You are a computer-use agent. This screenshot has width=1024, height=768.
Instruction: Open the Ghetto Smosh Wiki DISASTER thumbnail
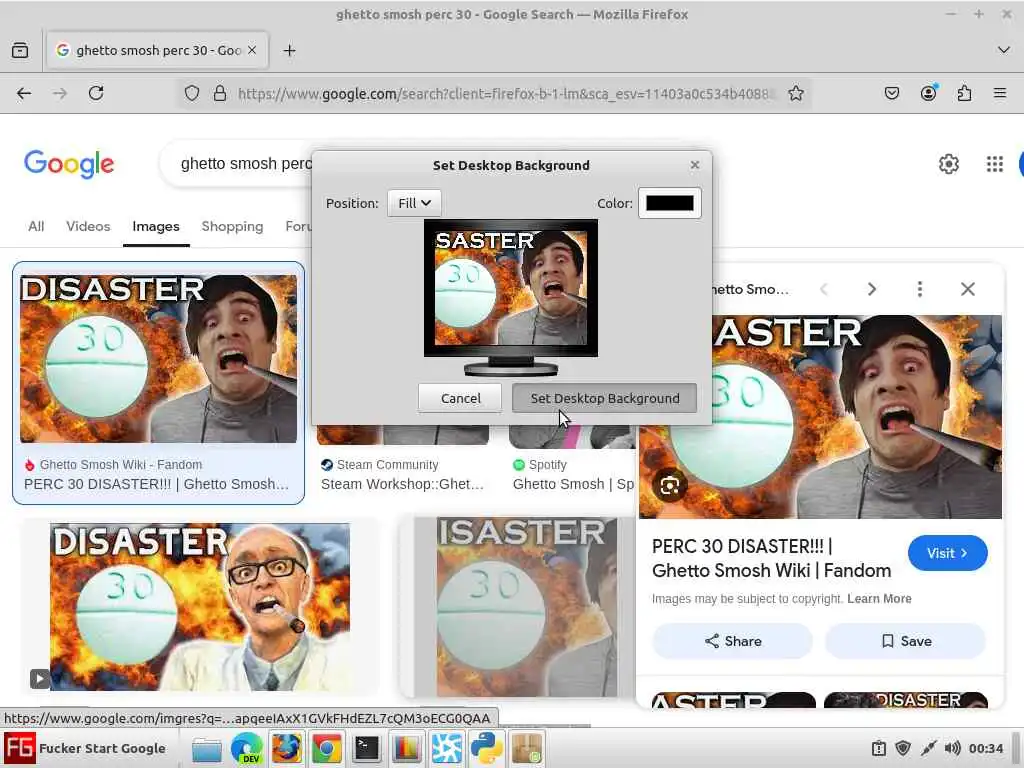(158, 359)
